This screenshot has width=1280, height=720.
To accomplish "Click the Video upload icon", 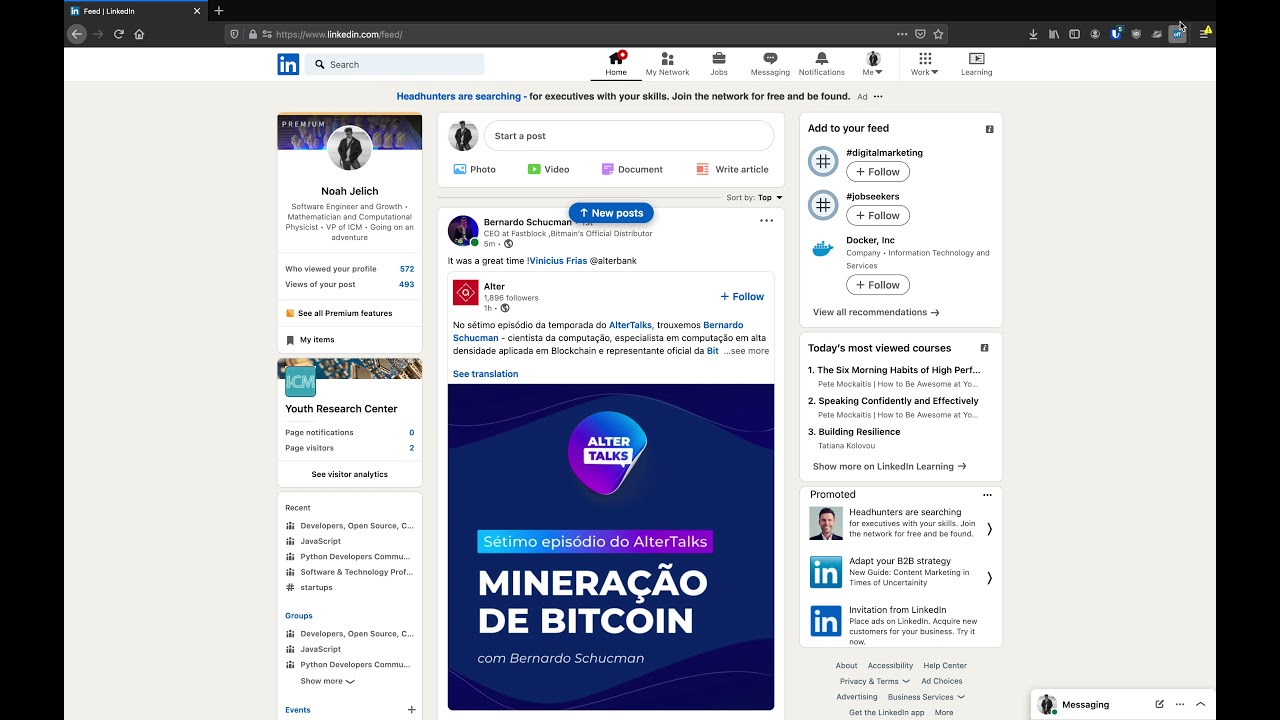I will pos(533,169).
